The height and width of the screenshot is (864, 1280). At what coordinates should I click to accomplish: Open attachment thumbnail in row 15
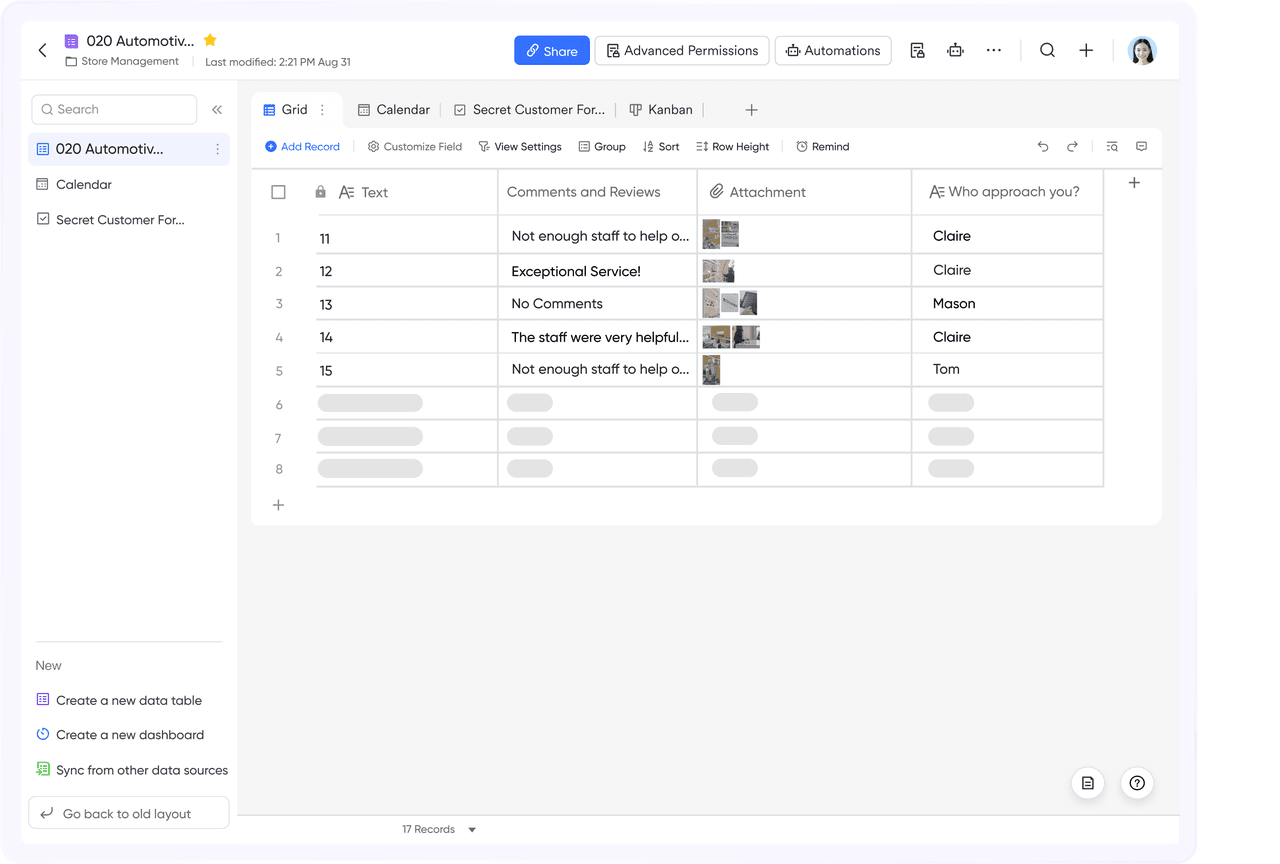click(x=711, y=370)
